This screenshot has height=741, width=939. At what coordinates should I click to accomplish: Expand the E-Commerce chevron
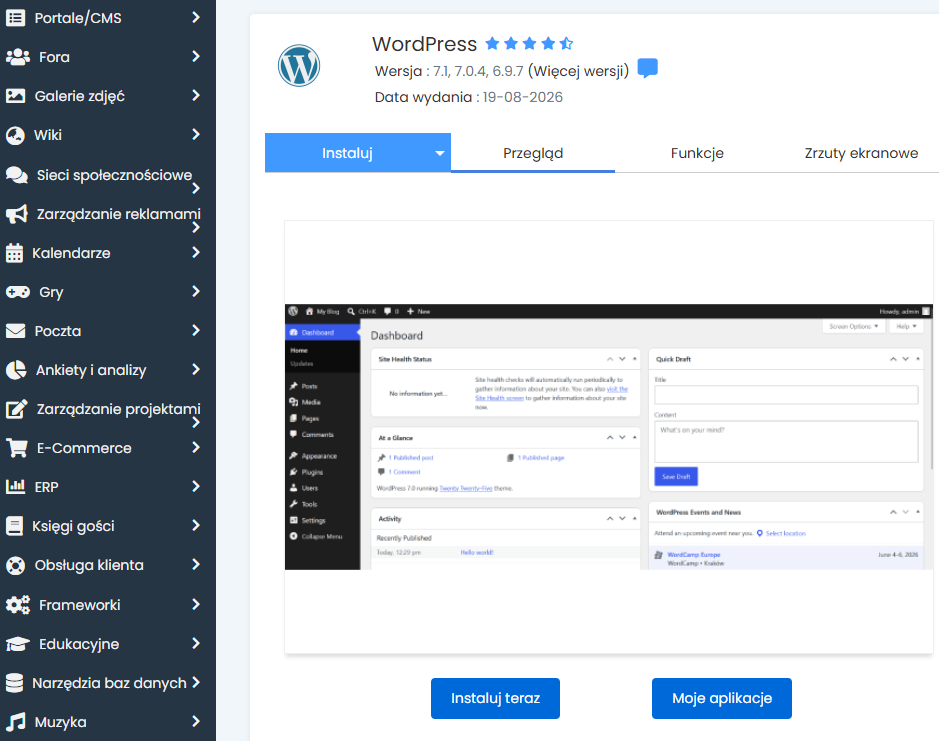pyautogui.click(x=196, y=447)
